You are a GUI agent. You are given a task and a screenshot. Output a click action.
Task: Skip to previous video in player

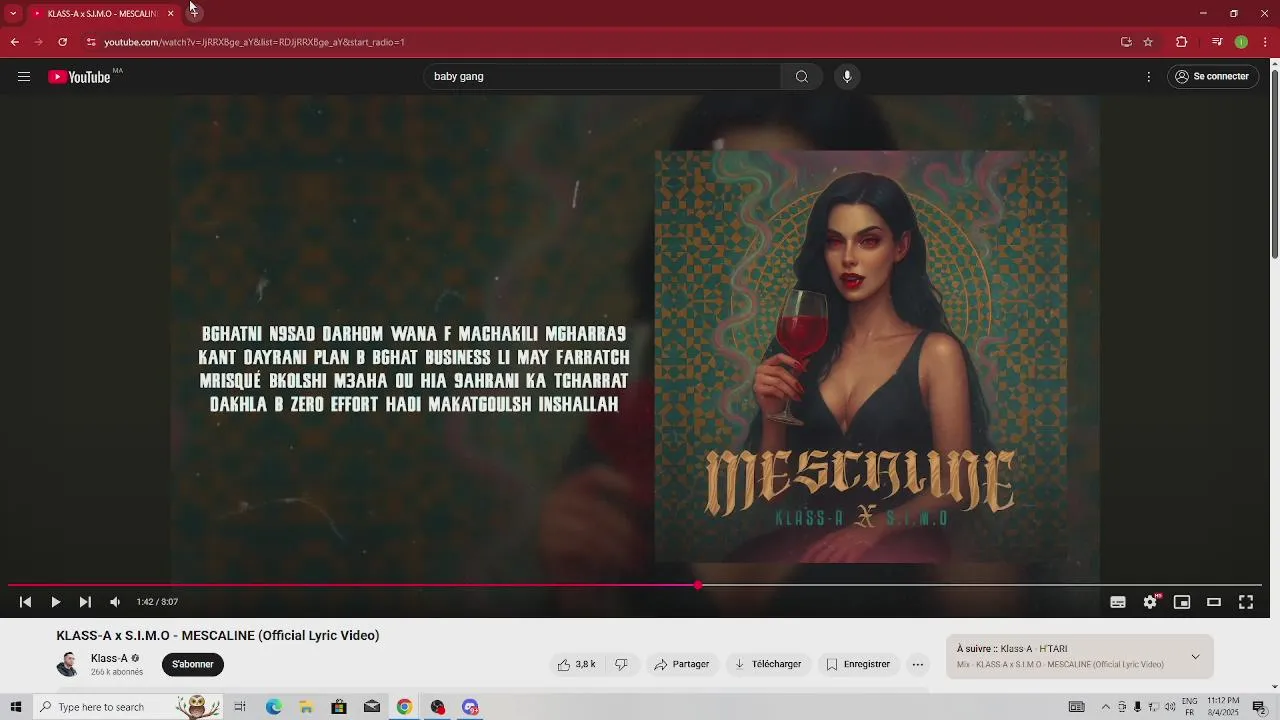pyautogui.click(x=26, y=602)
